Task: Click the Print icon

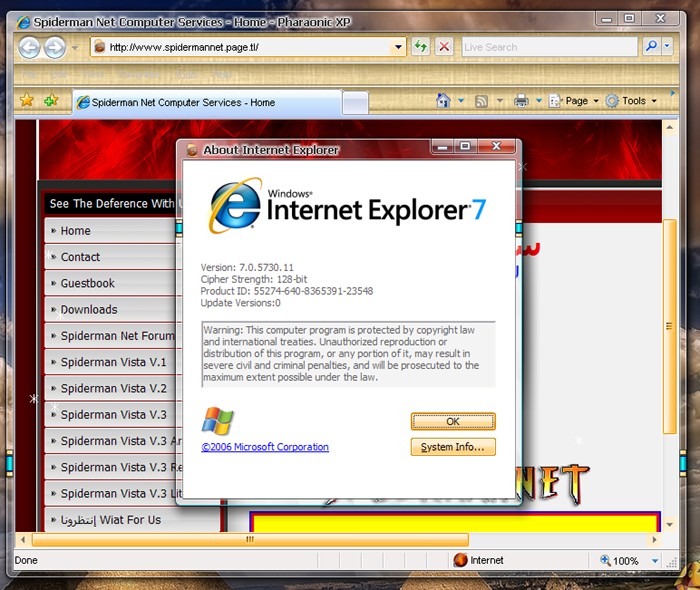Action: [521, 101]
